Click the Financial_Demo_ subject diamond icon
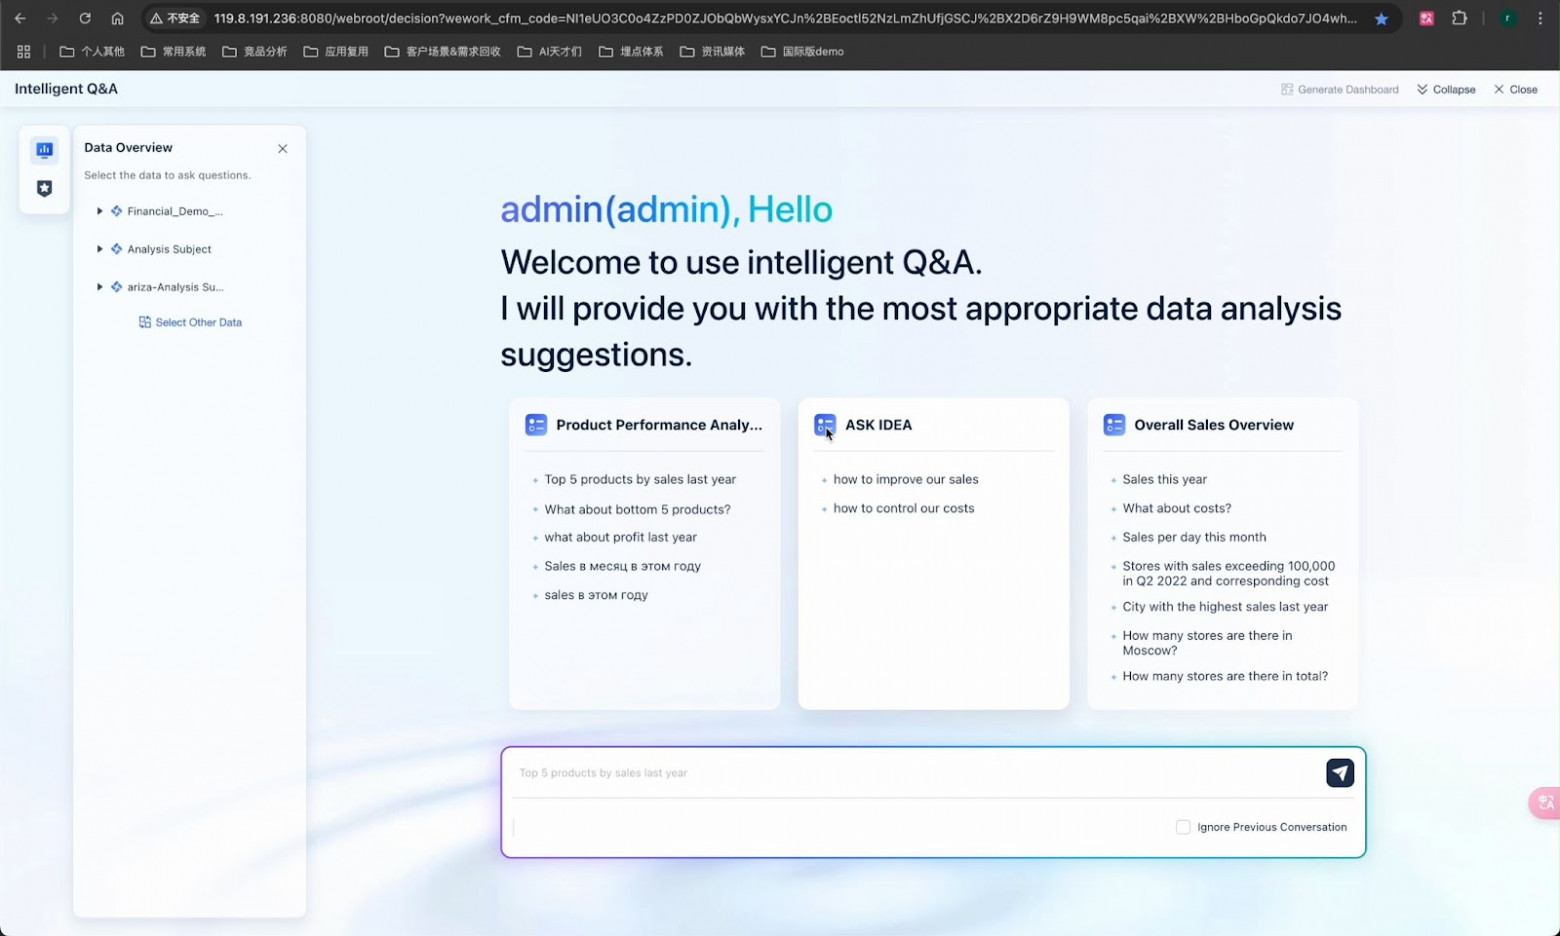The height and width of the screenshot is (936, 1560). (x=116, y=211)
